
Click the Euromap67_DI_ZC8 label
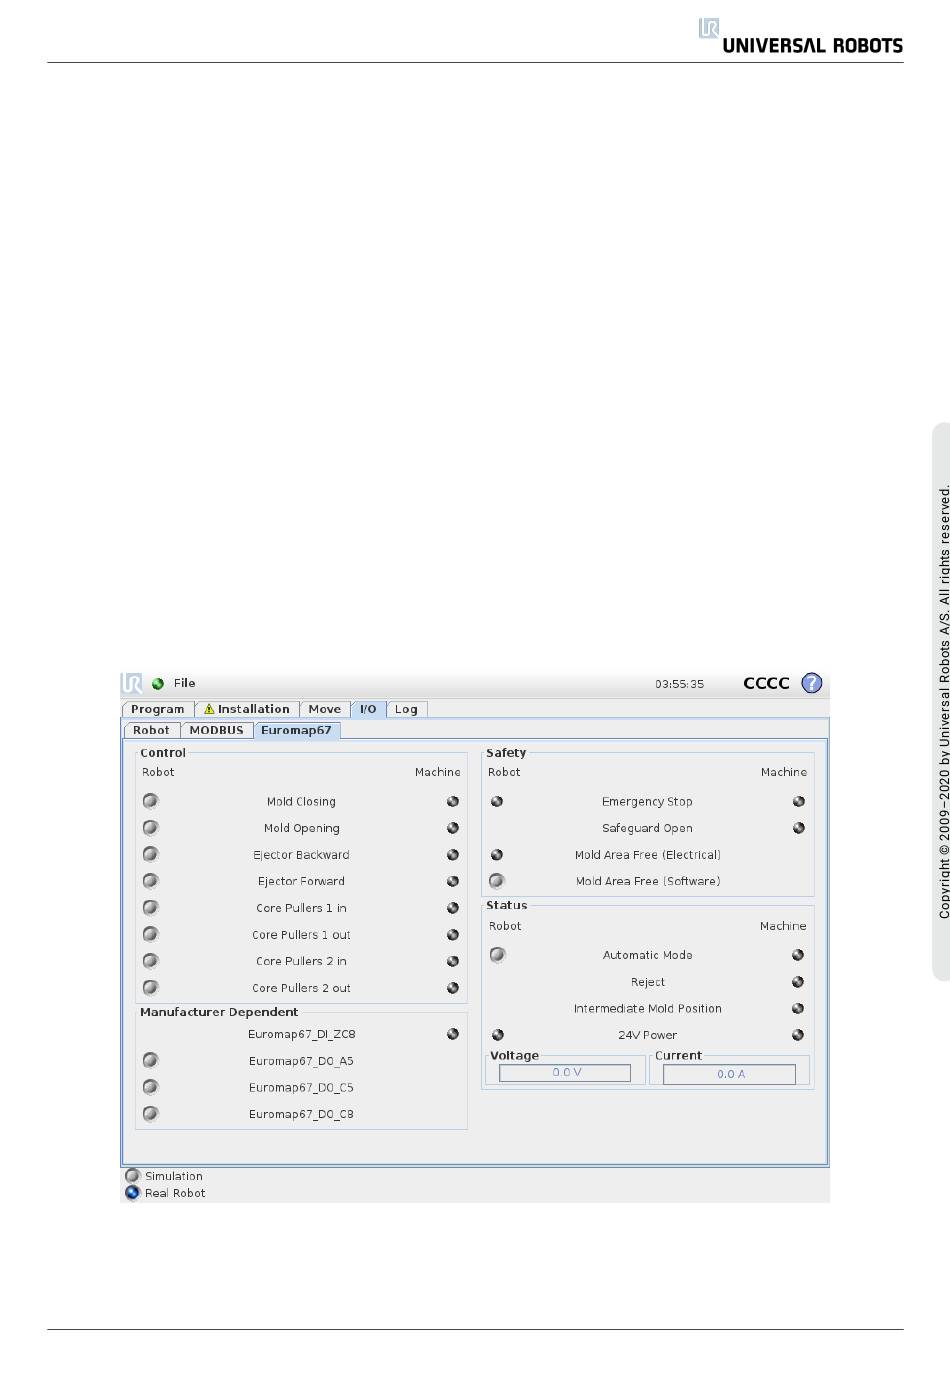tap(302, 1035)
